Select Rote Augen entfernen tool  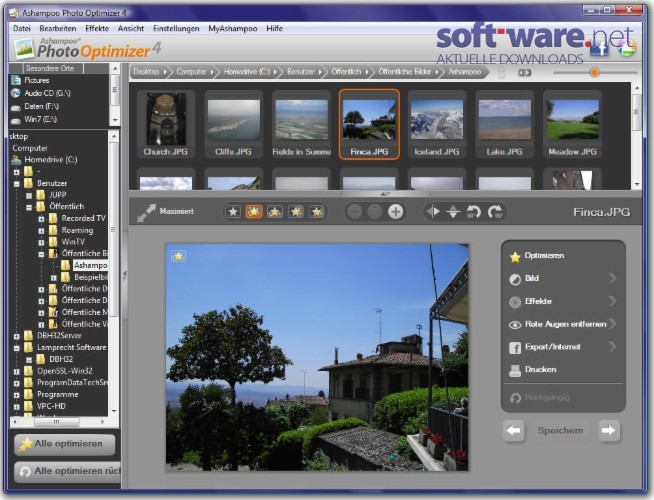click(x=562, y=324)
